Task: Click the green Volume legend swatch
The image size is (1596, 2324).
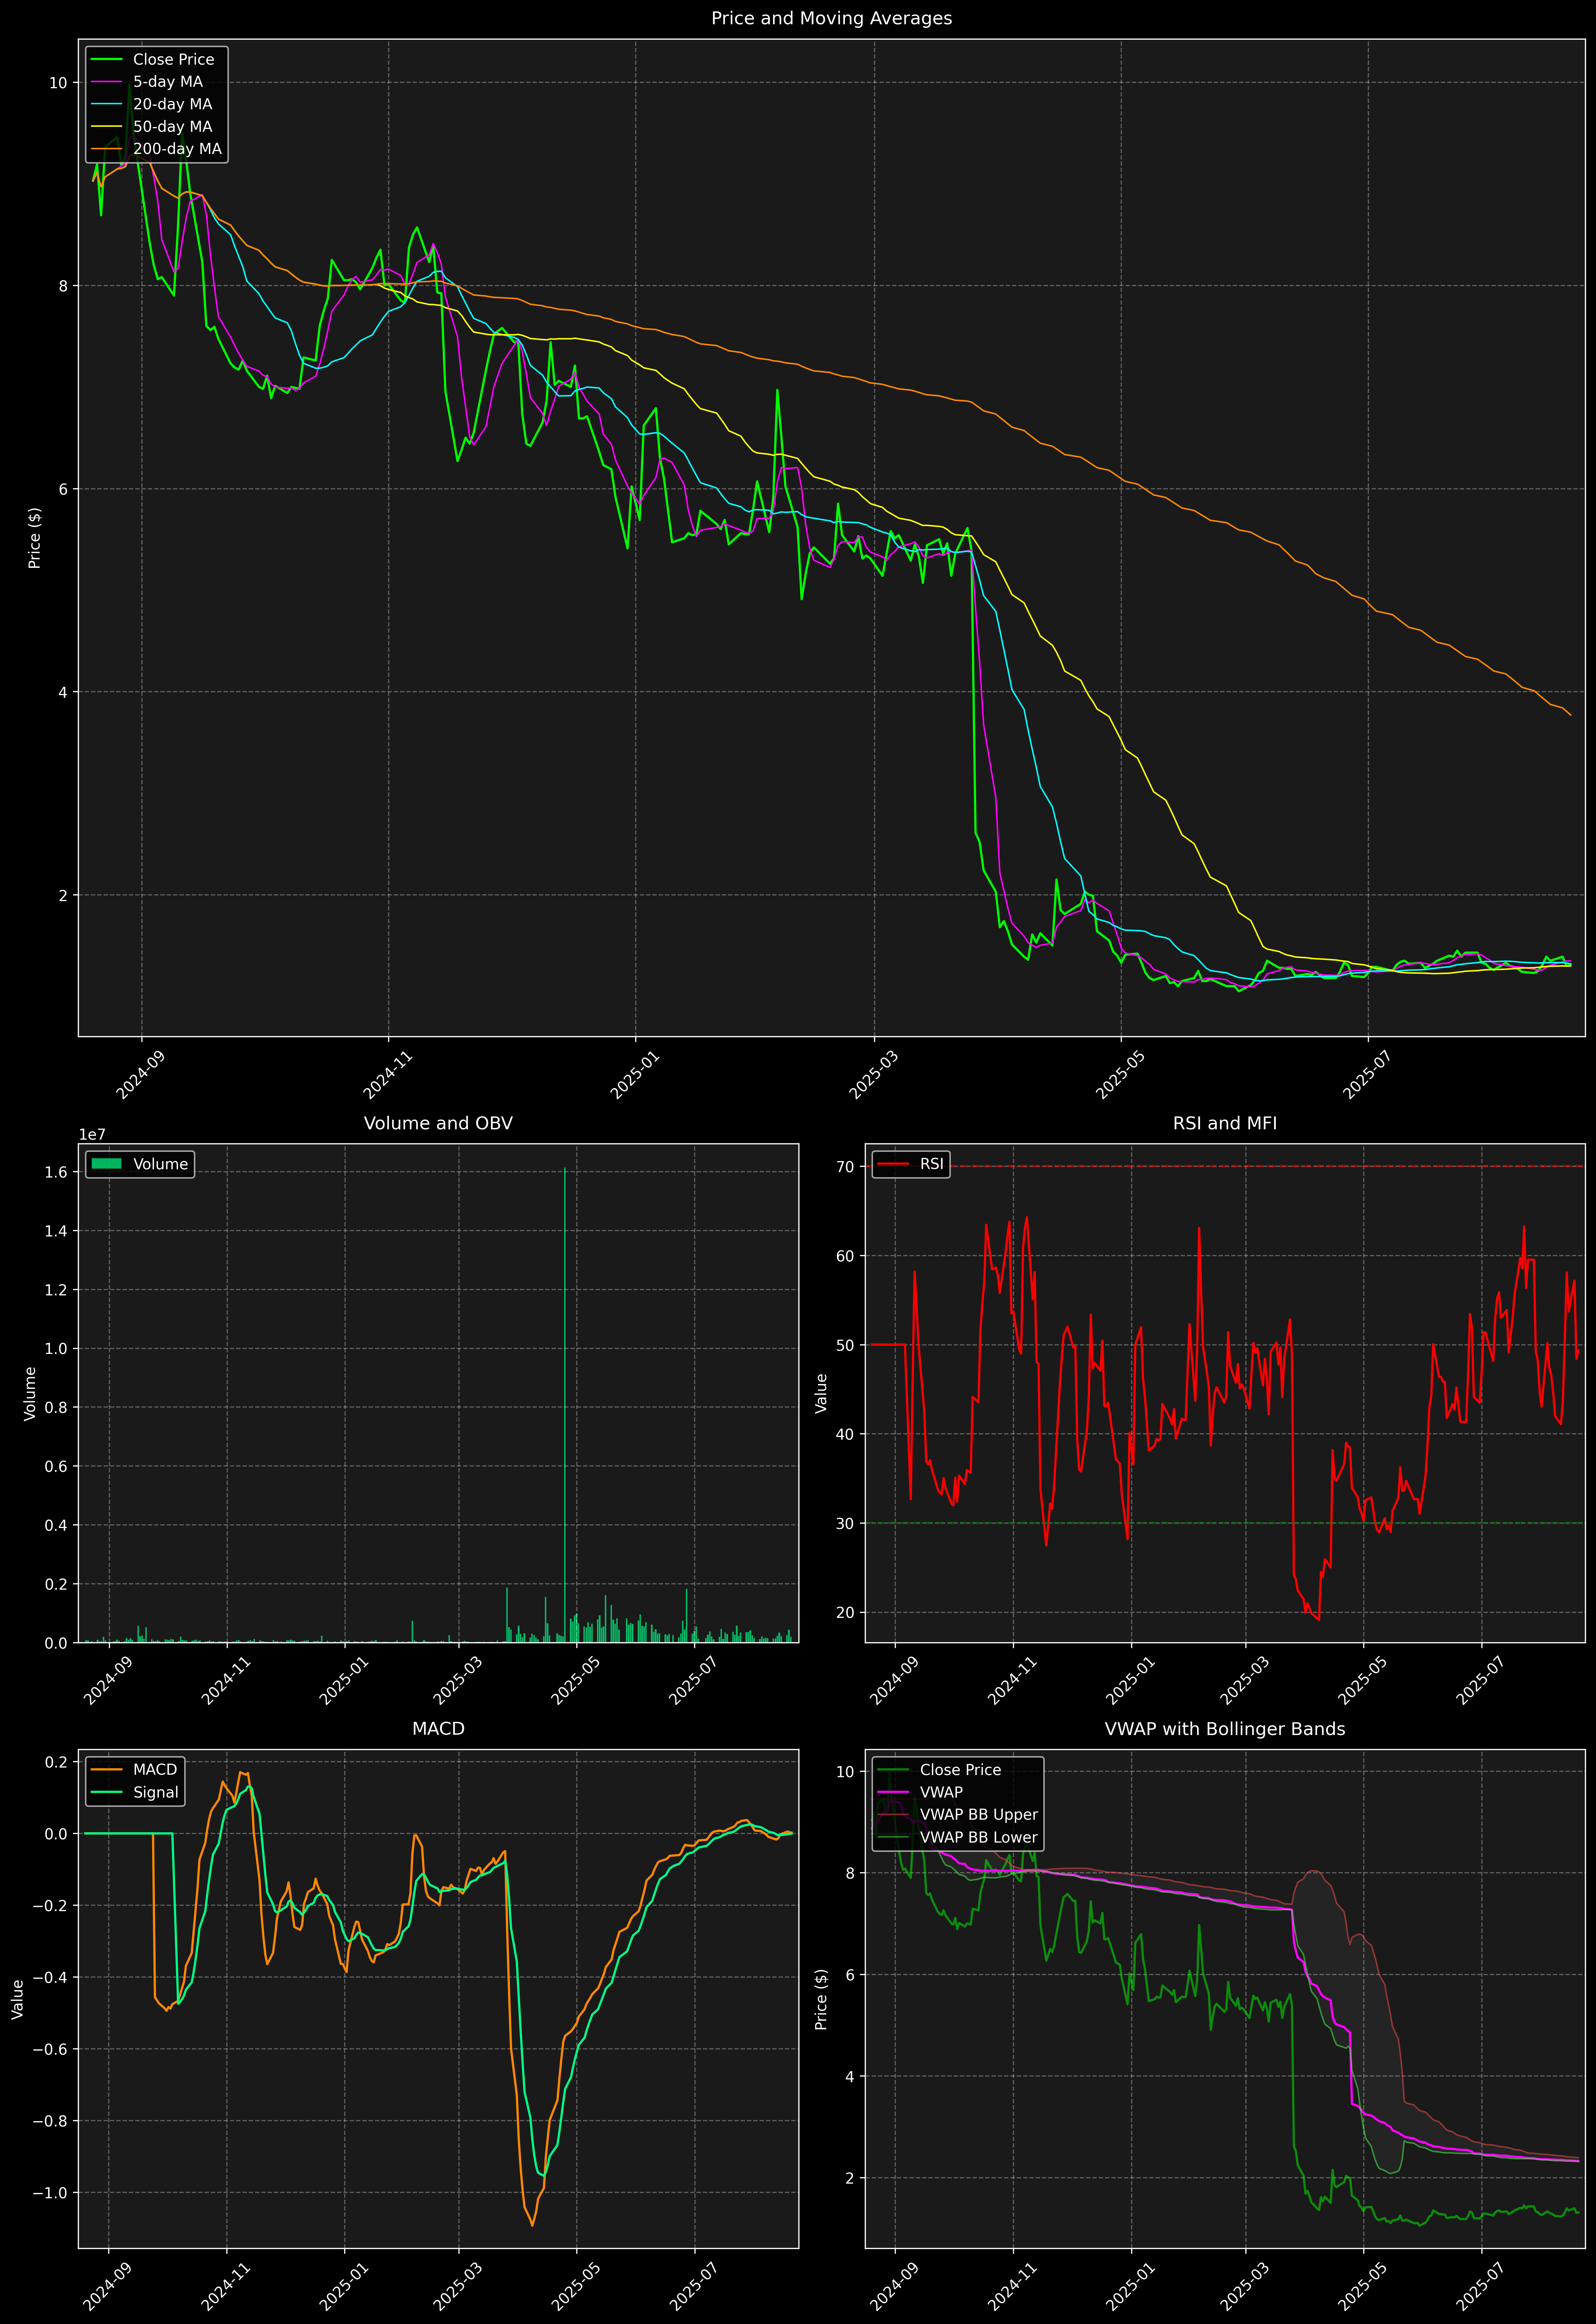Action: click(x=106, y=1164)
